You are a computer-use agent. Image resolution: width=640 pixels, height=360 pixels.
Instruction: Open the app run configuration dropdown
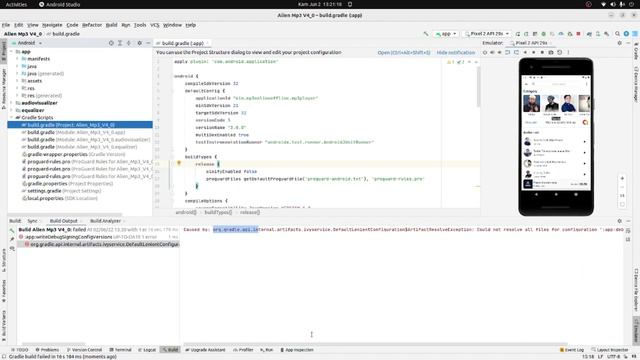tap(446, 34)
